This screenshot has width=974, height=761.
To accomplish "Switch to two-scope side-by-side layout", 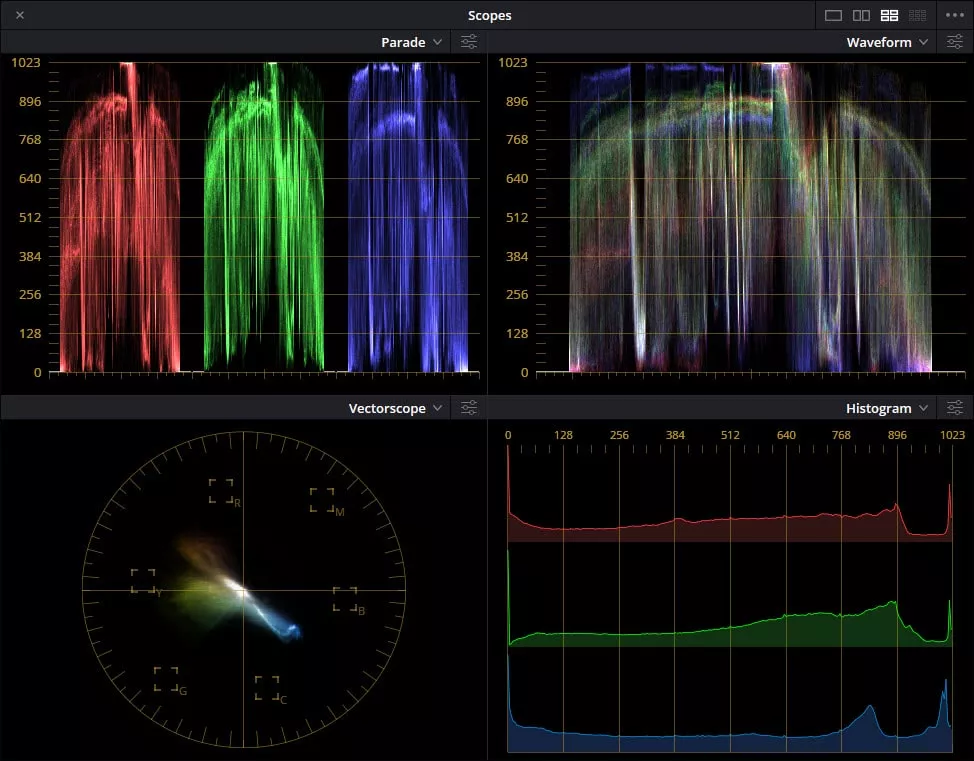I will click(x=863, y=15).
